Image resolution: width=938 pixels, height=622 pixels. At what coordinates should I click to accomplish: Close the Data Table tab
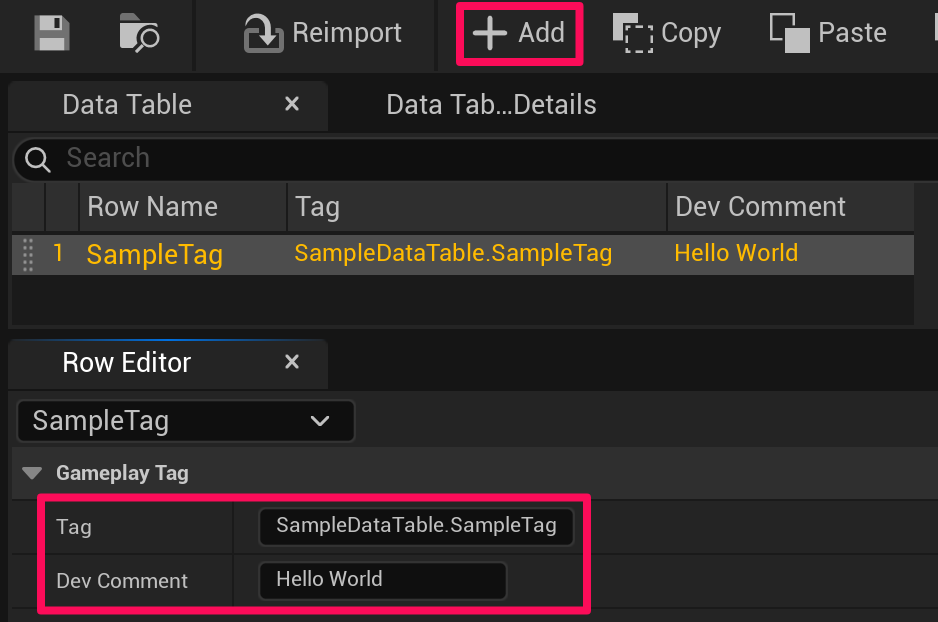(292, 104)
